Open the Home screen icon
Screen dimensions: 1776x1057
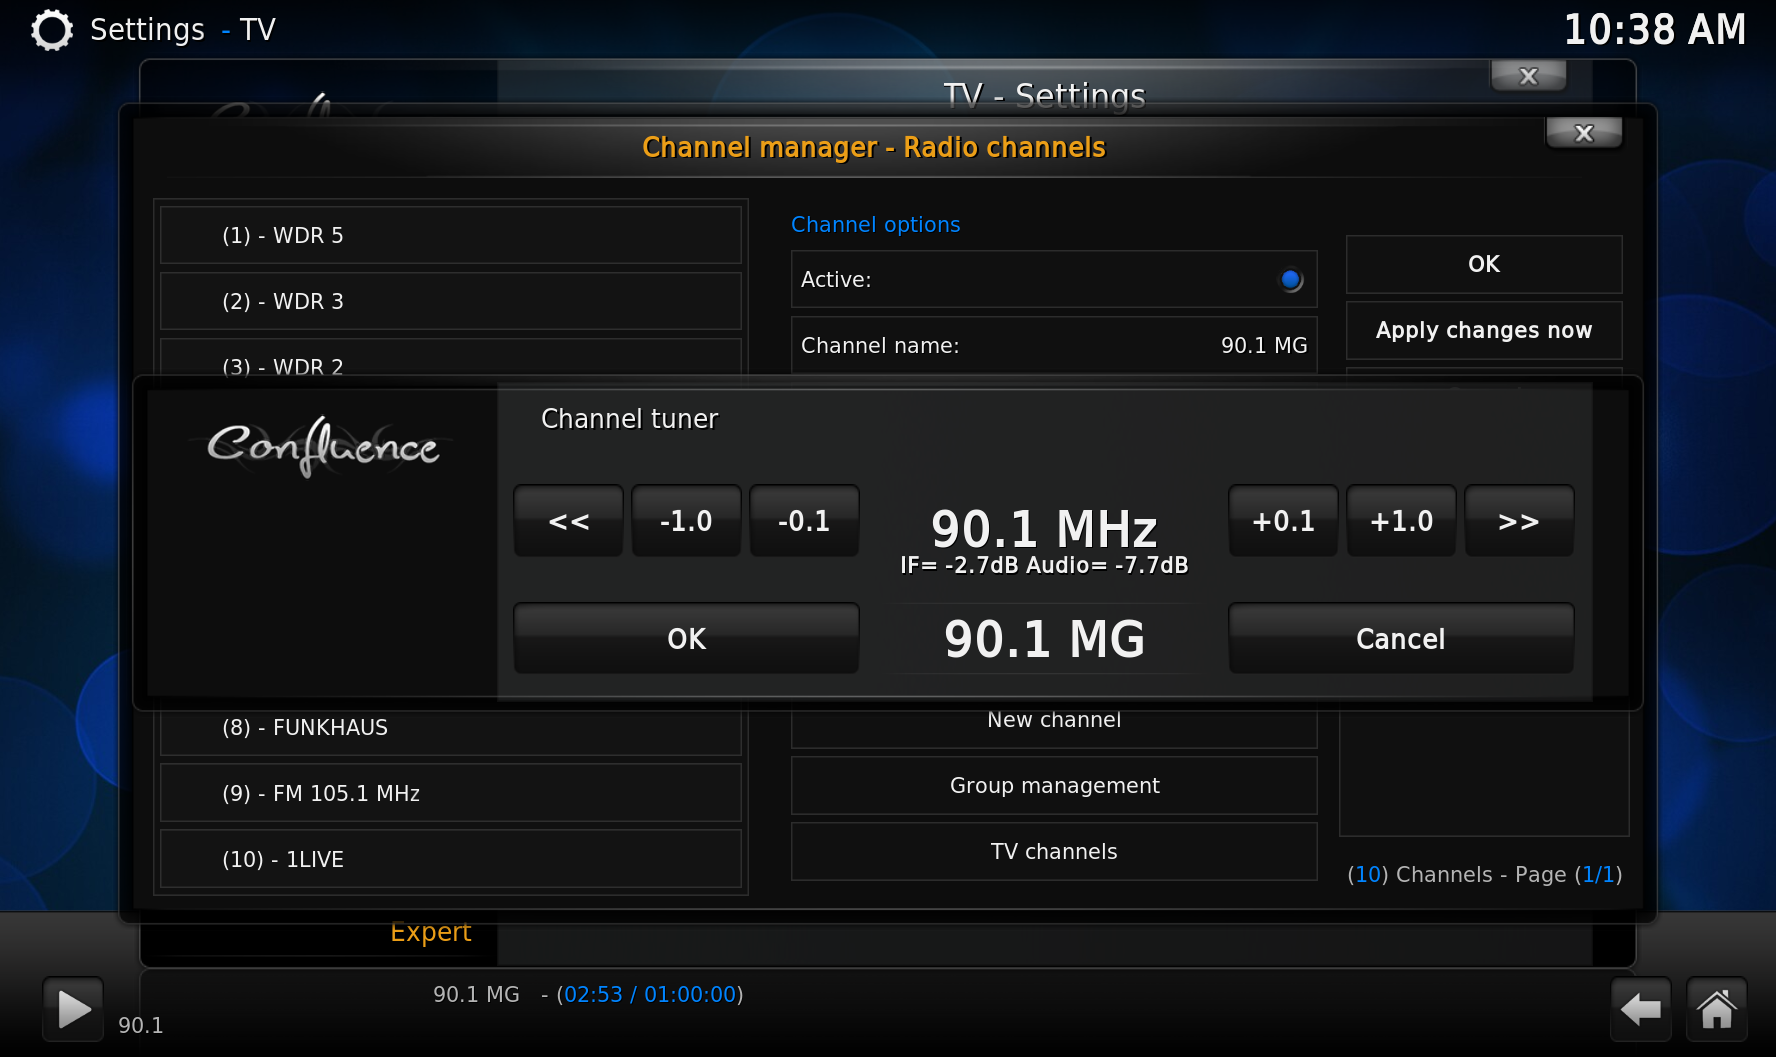1717,1009
